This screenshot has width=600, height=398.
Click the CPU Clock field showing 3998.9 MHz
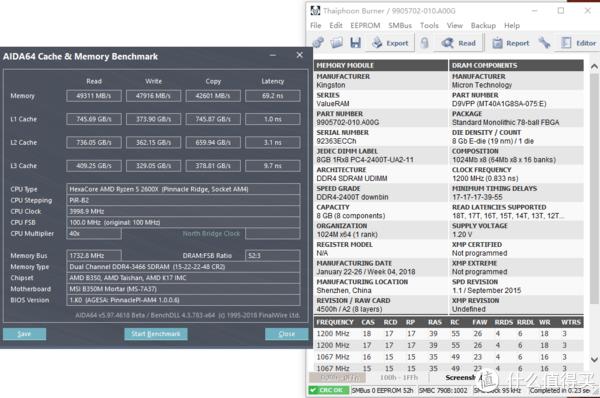click(183, 211)
